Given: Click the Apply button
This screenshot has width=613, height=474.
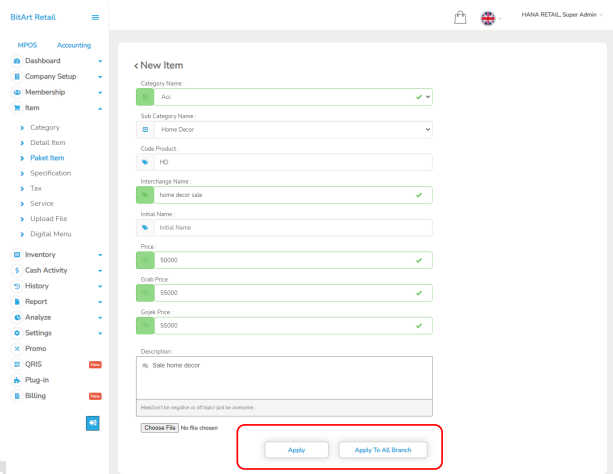Looking at the screenshot, I should [x=297, y=450].
